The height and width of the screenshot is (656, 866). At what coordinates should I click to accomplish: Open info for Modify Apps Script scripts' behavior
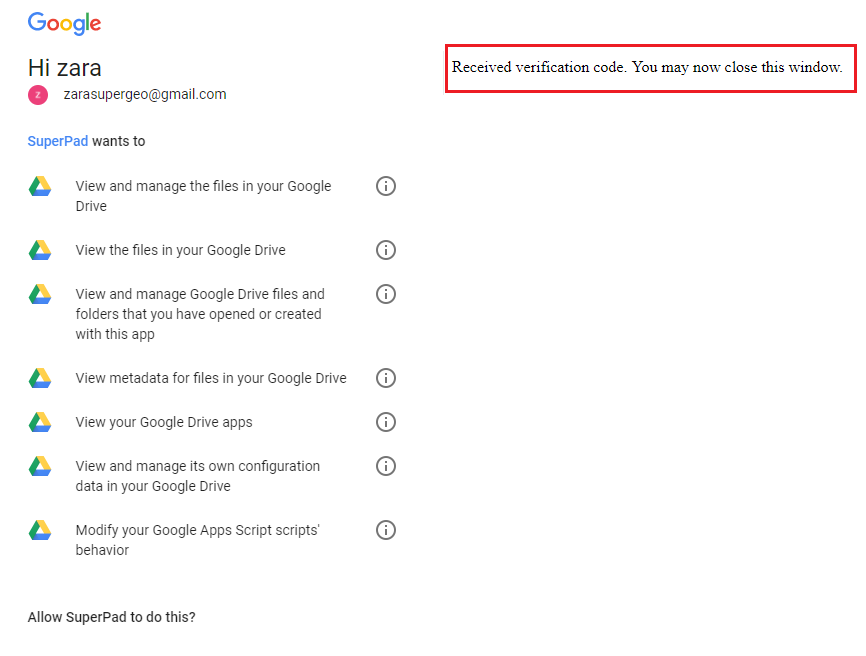pyautogui.click(x=386, y=530)
